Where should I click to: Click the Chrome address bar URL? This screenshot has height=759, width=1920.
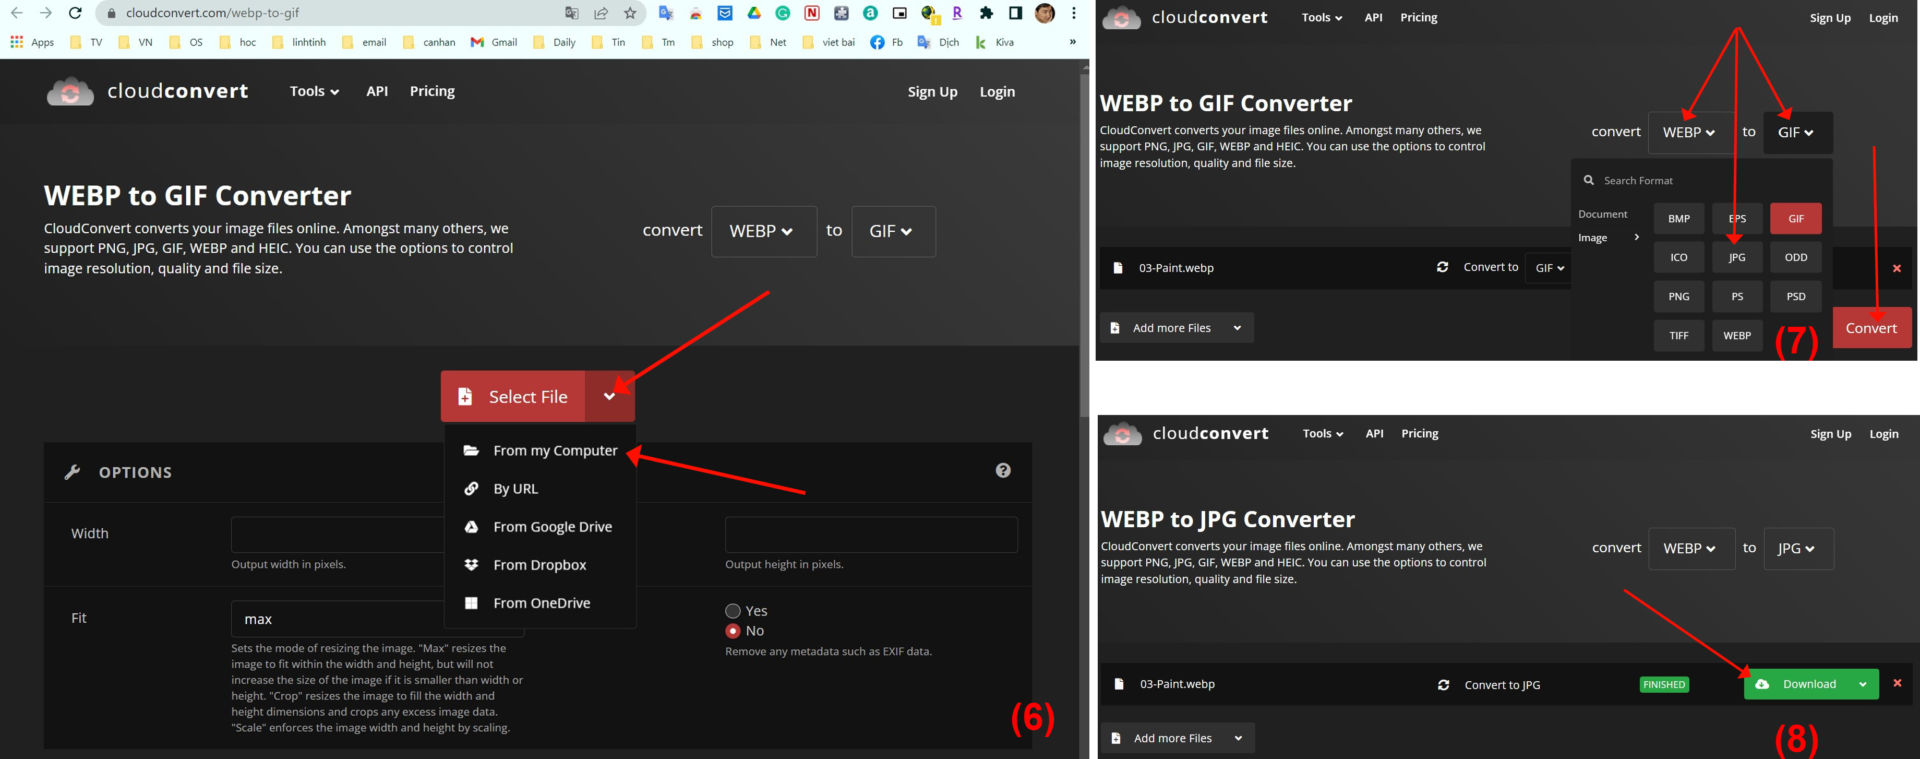(213, 13)
